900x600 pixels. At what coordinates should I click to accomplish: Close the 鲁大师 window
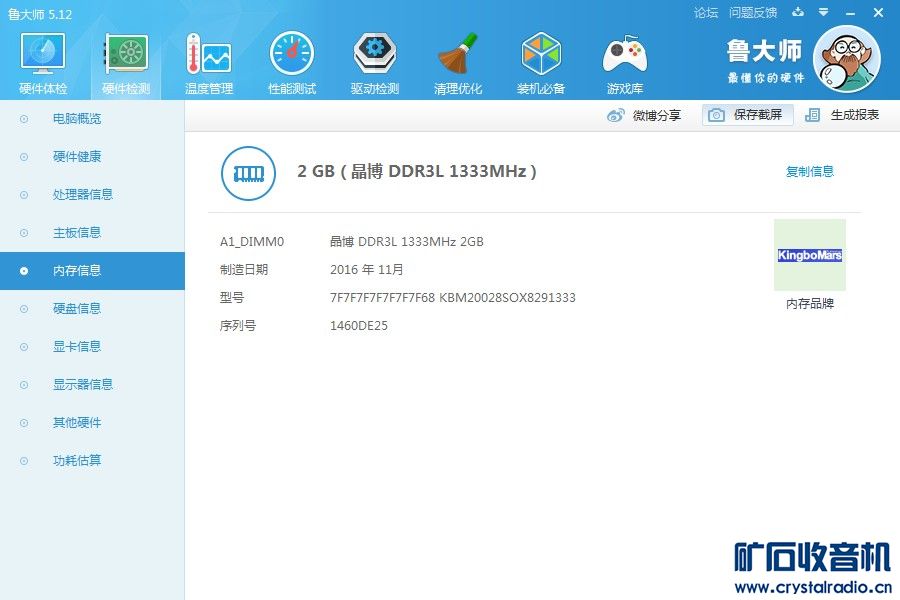pyautogui.click(x=878, y=12)
